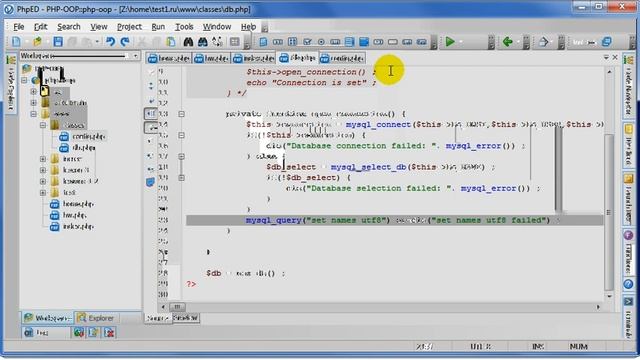This screenshot has width=640, height=360.
Task: Click the grid layout icon after replace
Action: tap(235, 42)
